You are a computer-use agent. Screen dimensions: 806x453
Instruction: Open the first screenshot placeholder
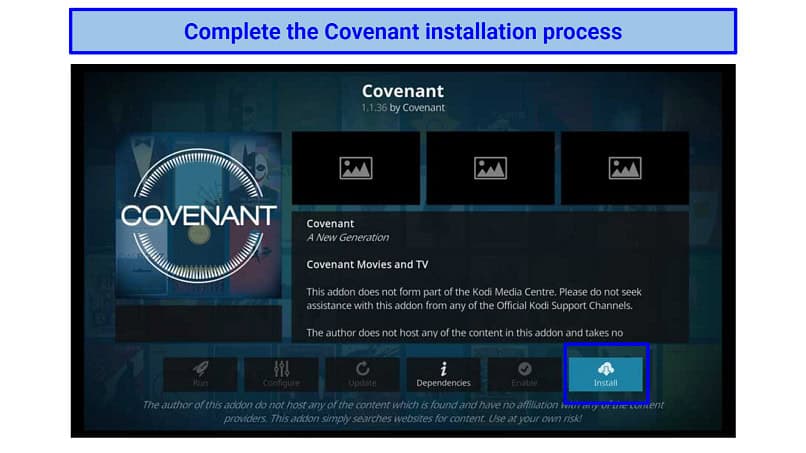[x=356, y=168]
